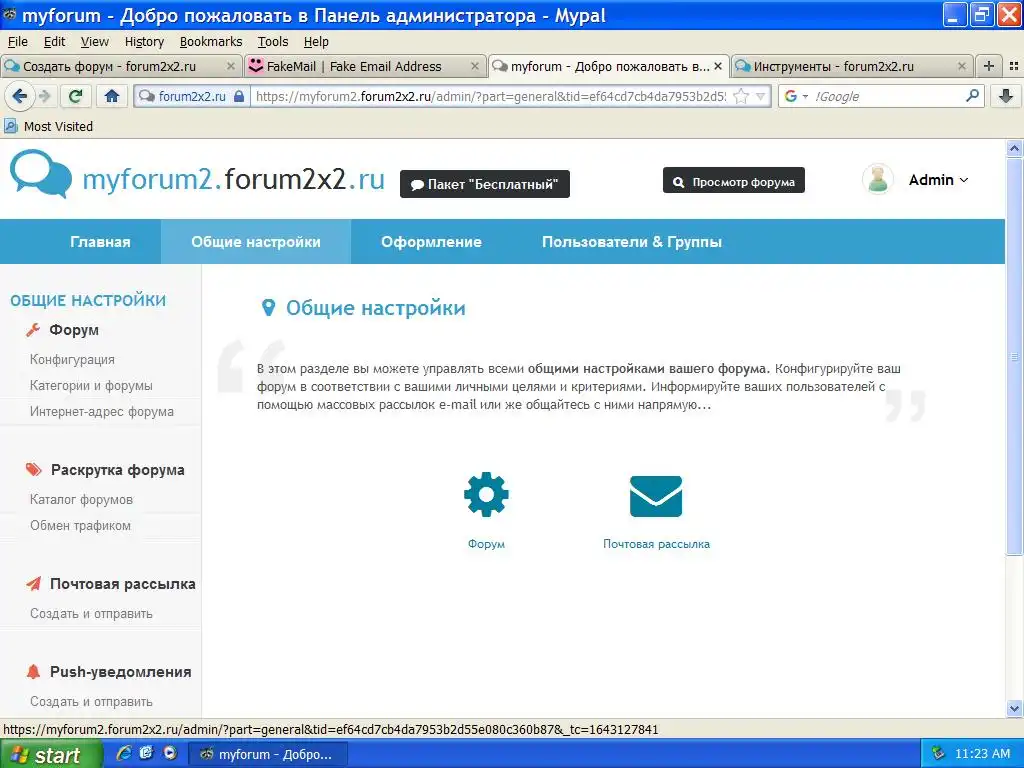
Task: Click the tags icon beside Раскрутка форума
Action: pyautogui.click(x=33, y=470)
